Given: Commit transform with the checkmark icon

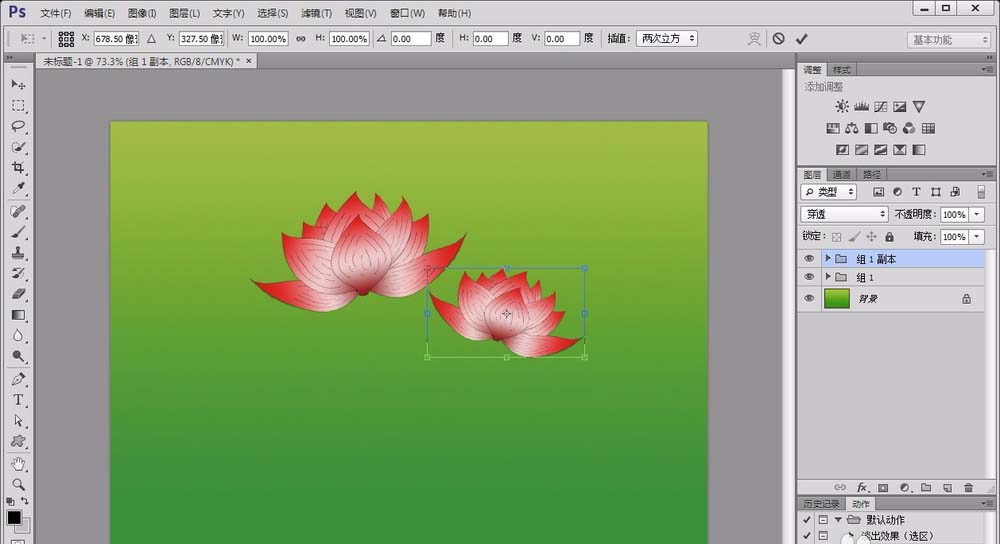Looking at the screenshot, I should (801, 38).
